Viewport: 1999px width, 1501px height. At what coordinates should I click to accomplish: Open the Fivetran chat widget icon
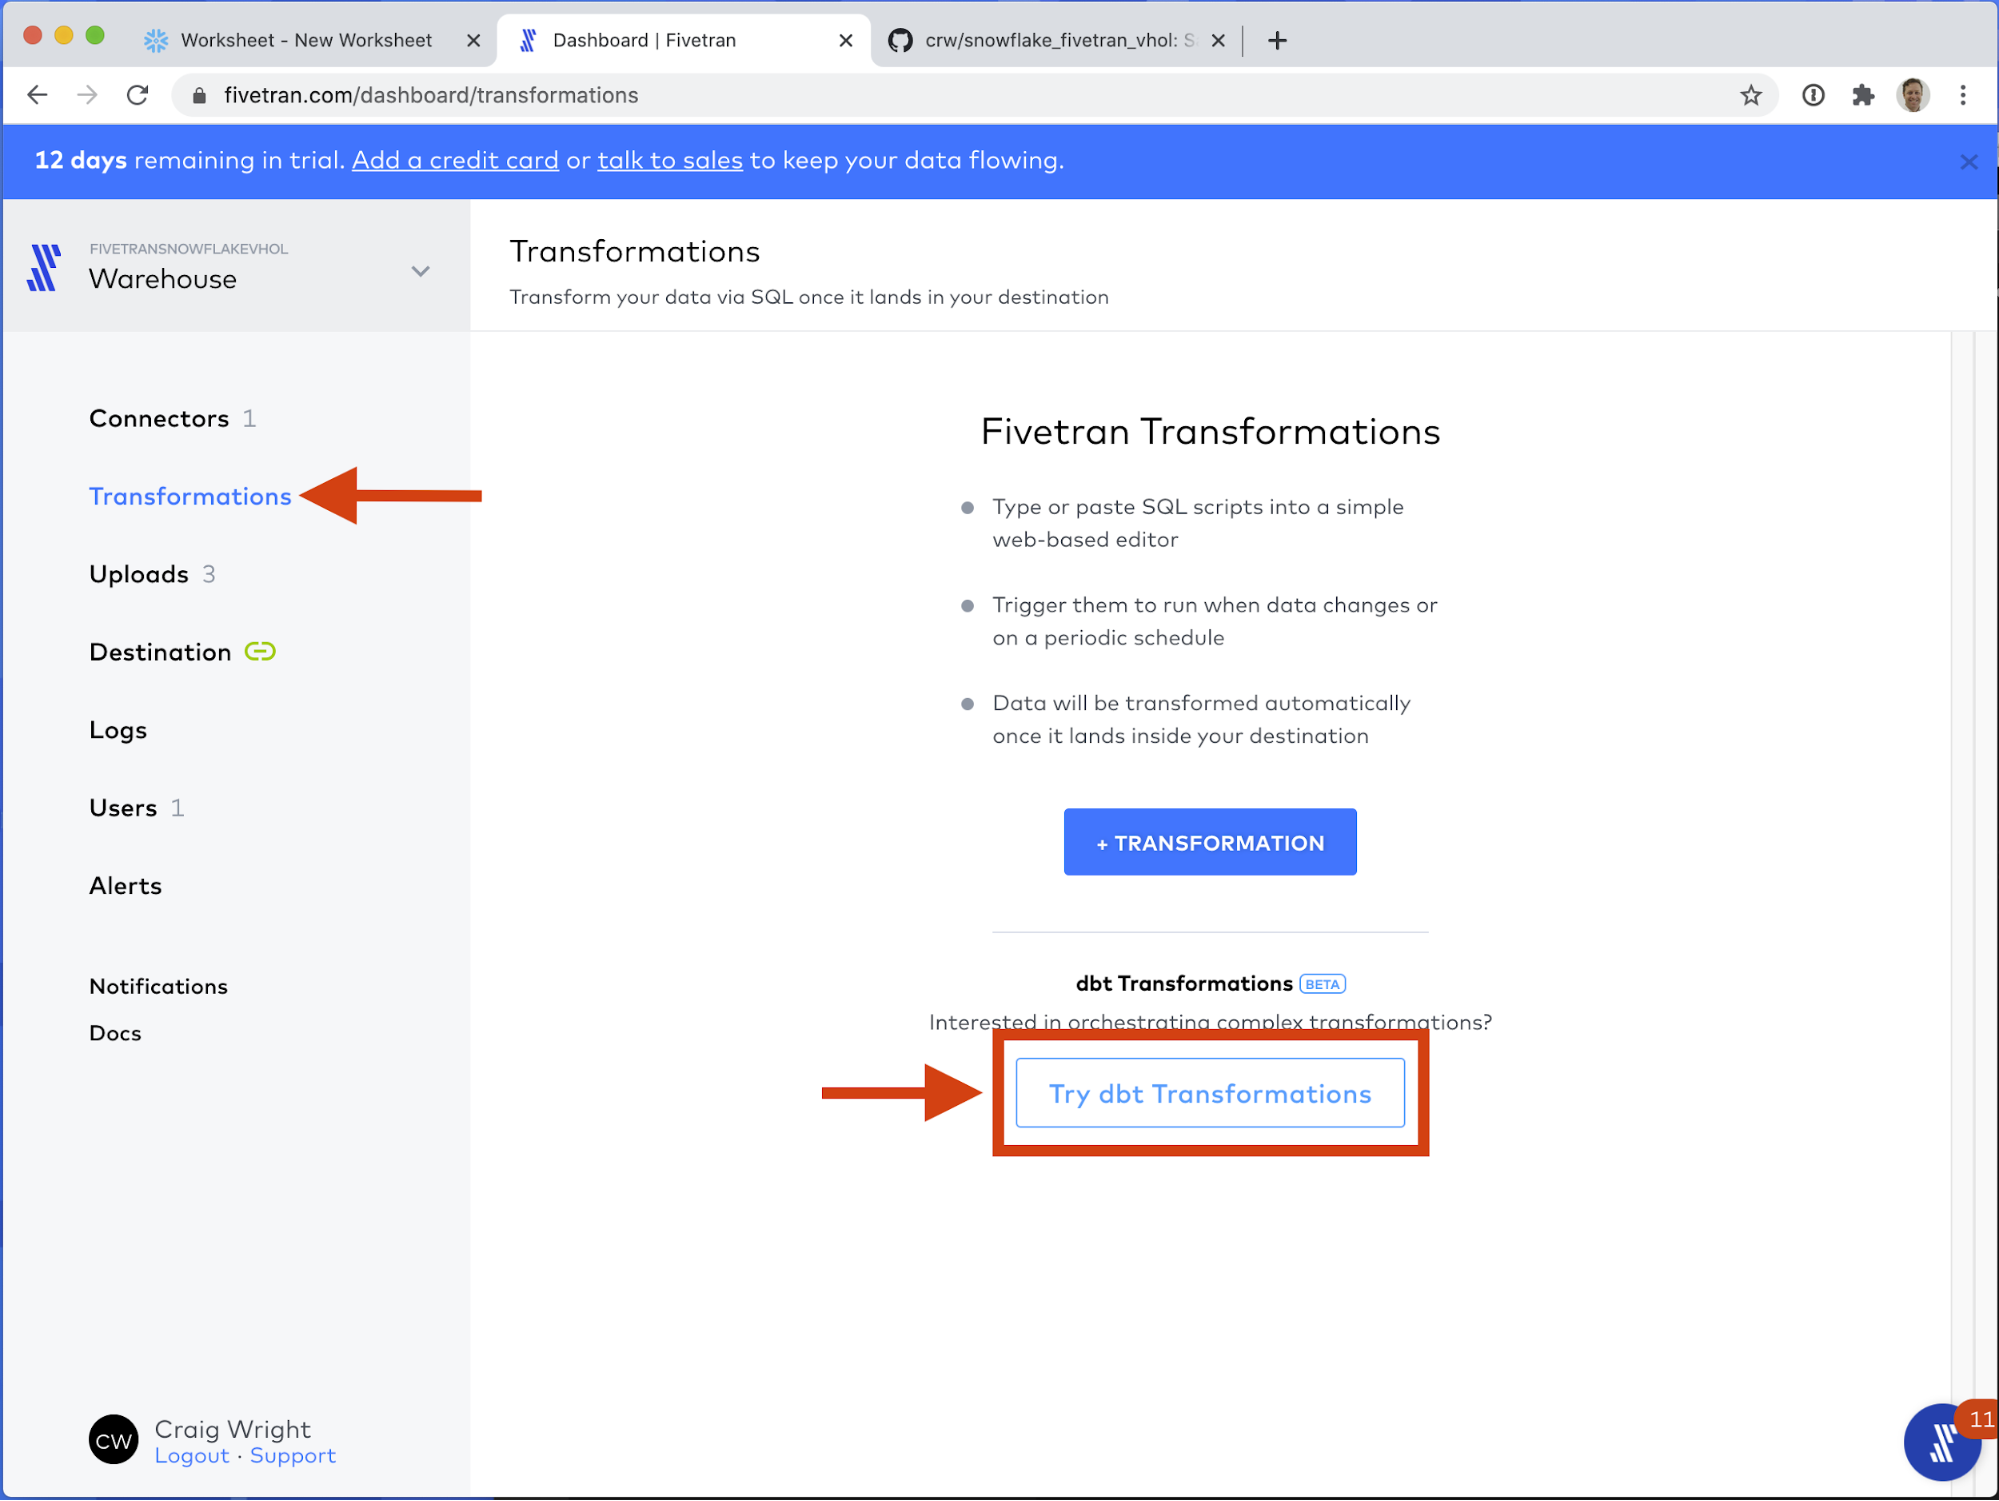[1941, 1442]
